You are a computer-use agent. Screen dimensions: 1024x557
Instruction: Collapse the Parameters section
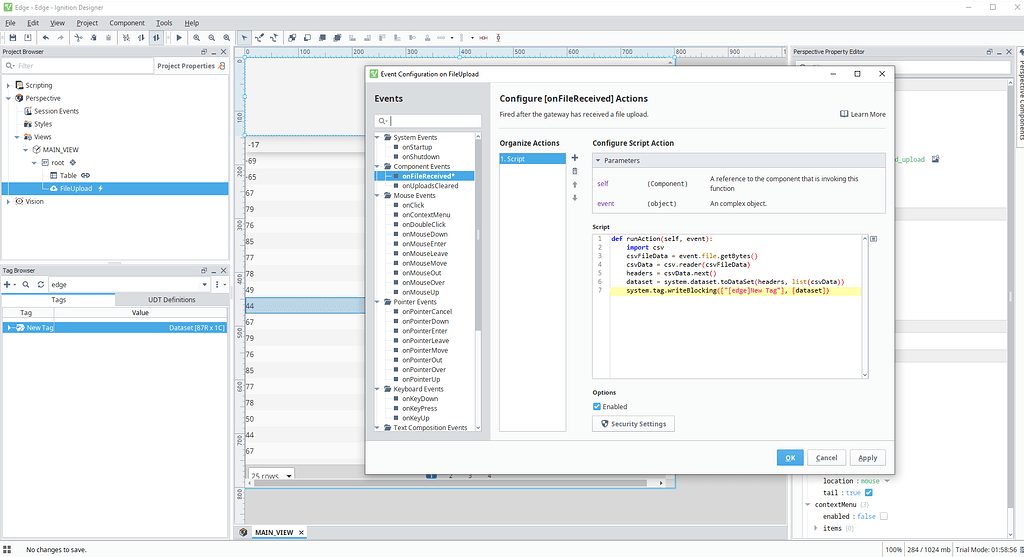point(598,160)
